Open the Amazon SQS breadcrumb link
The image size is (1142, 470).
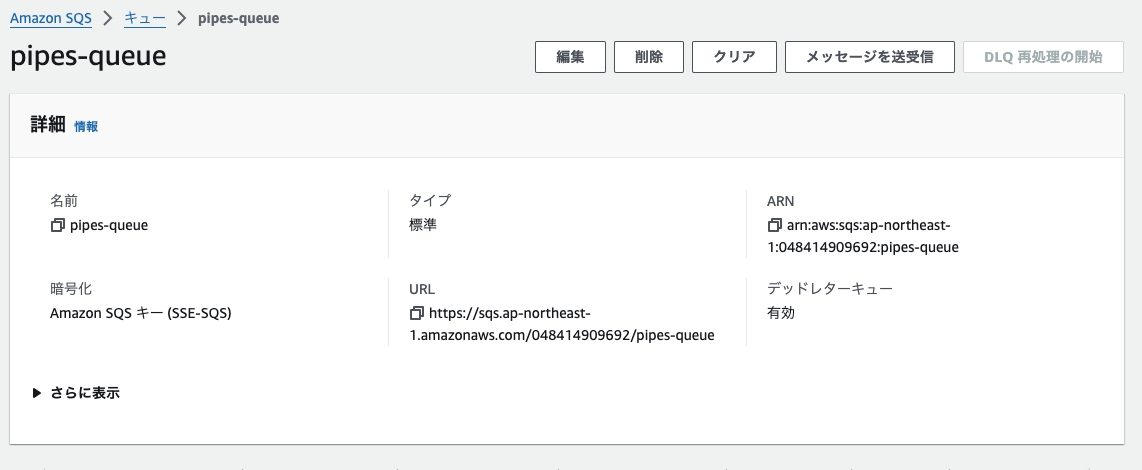51,19
